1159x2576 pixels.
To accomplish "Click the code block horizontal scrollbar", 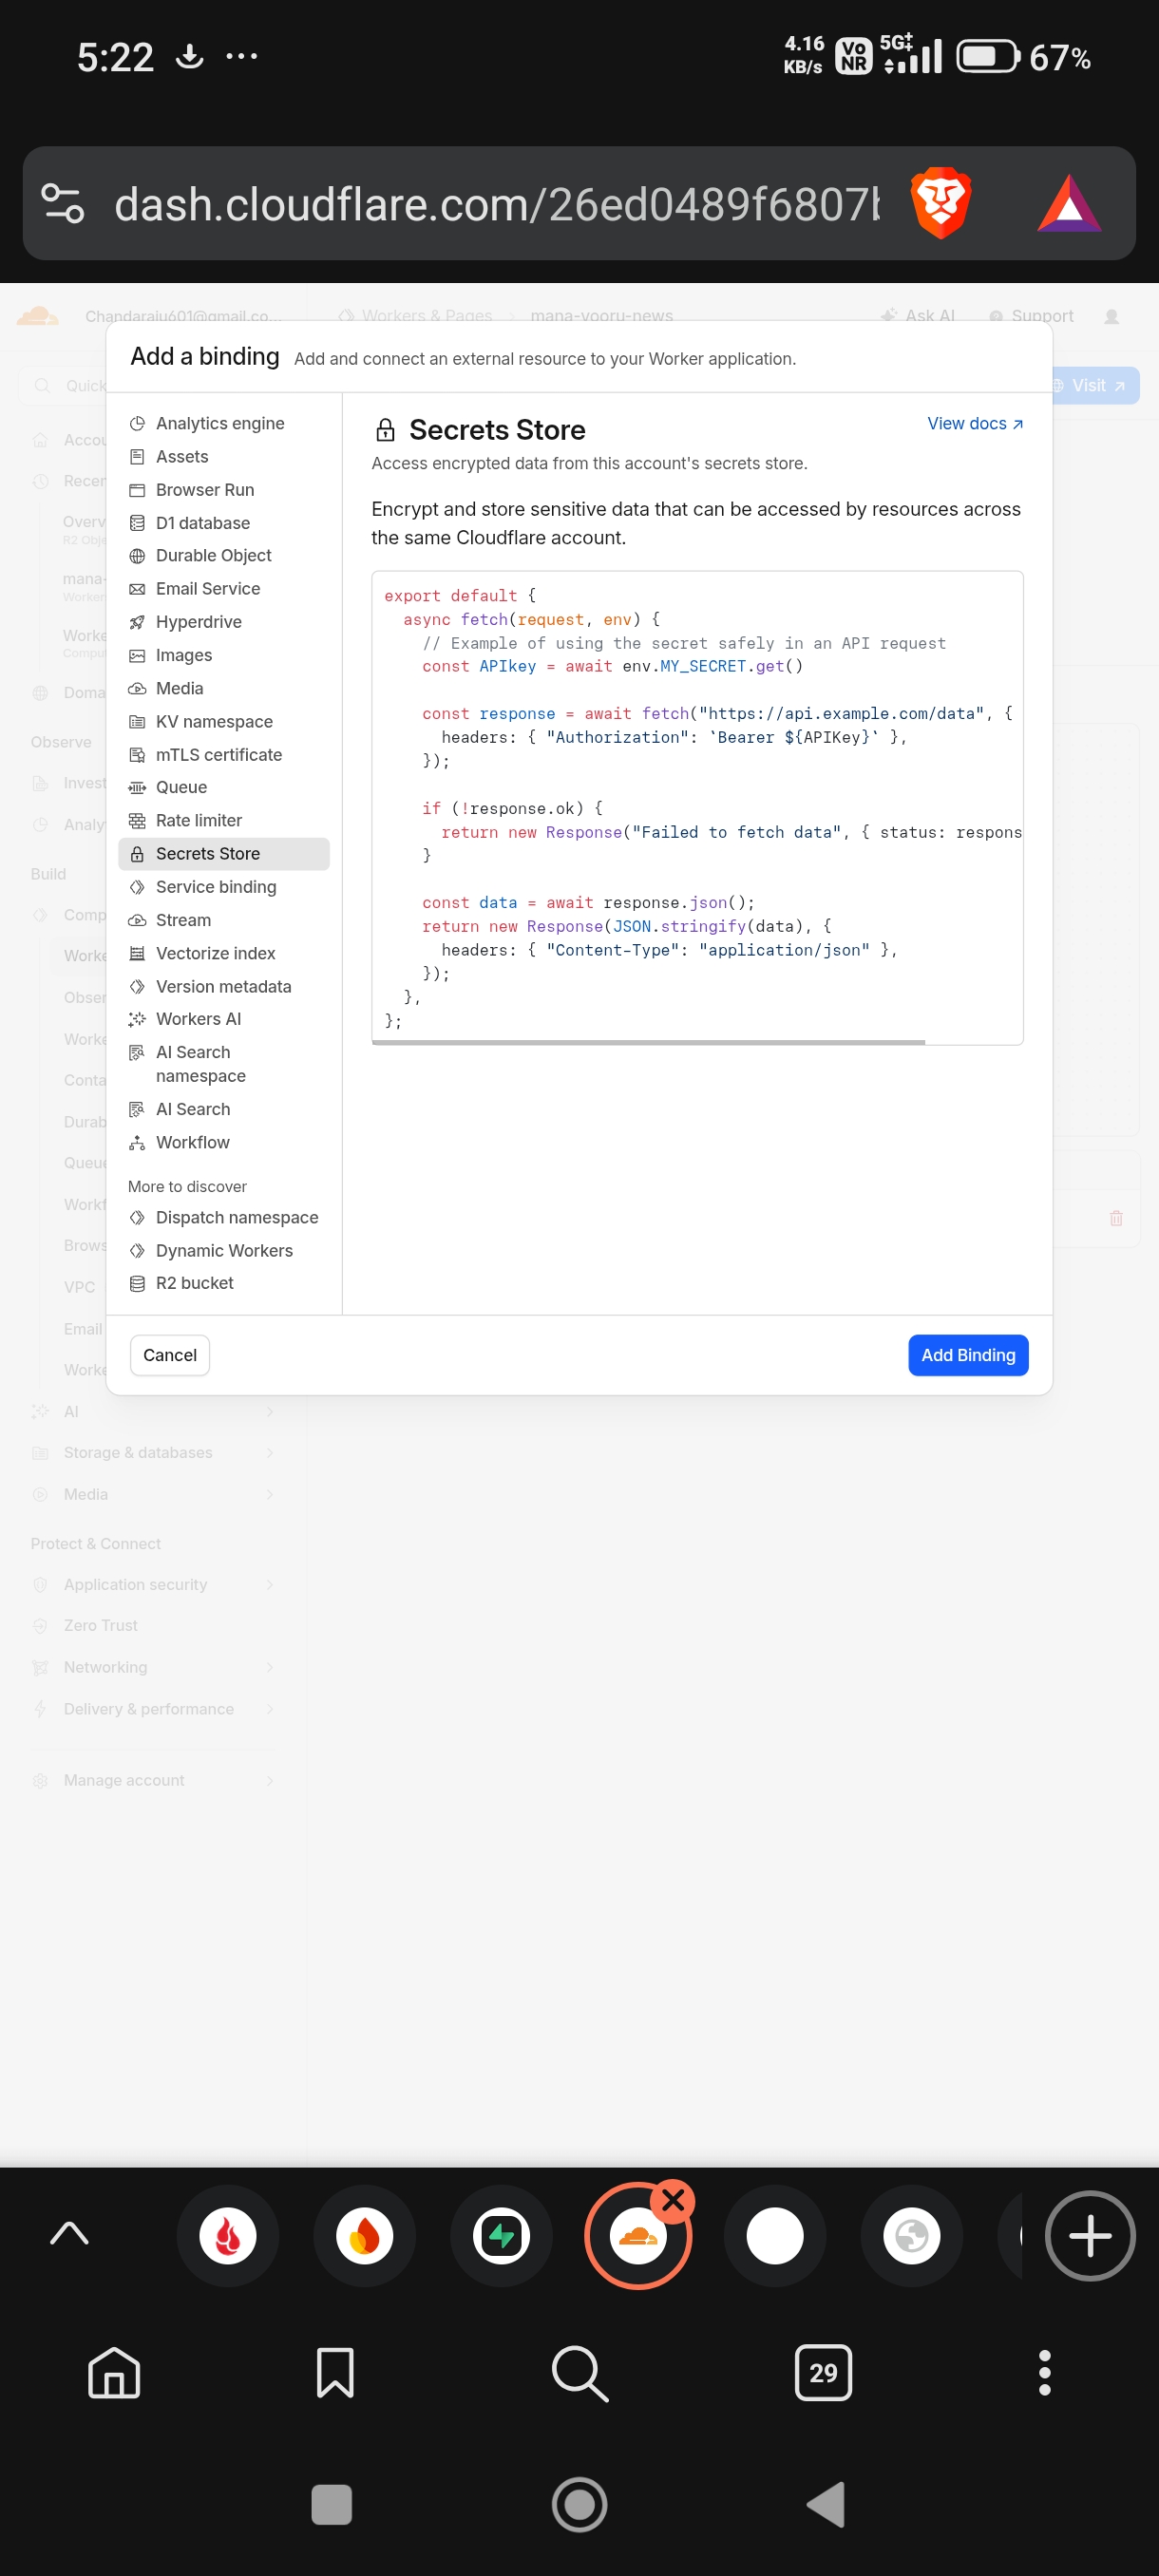I will coord(648,1042).
